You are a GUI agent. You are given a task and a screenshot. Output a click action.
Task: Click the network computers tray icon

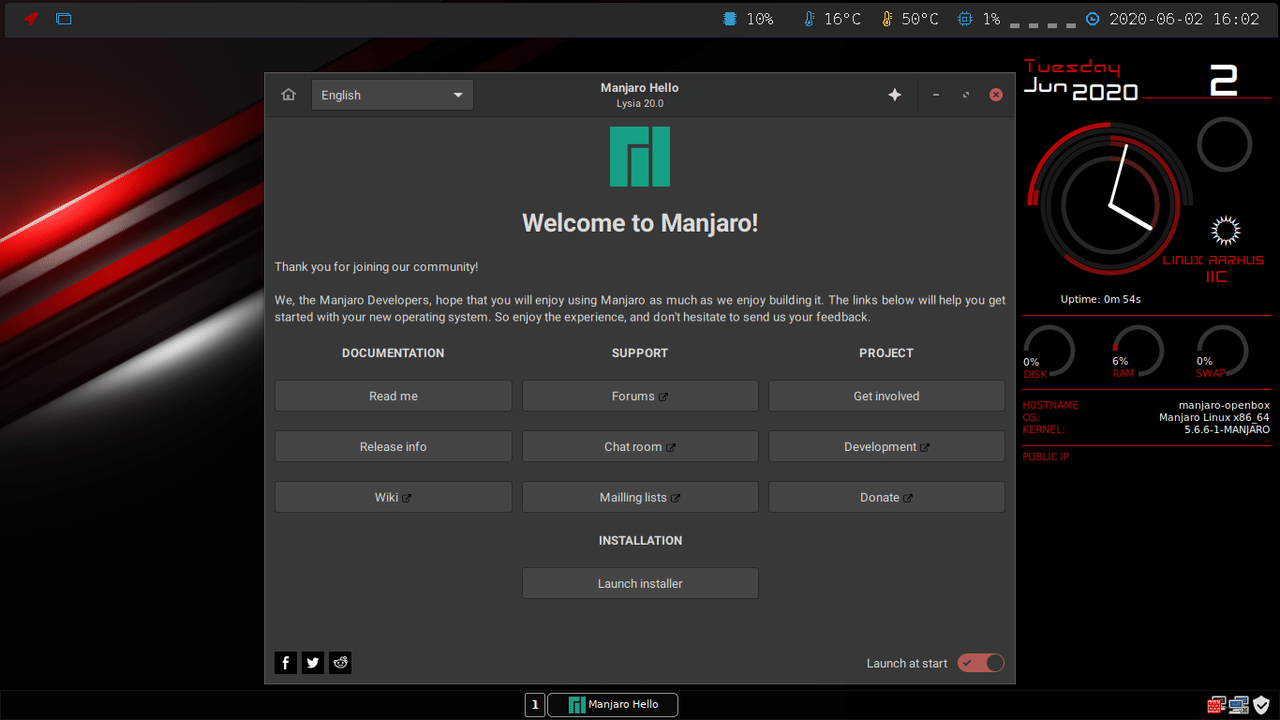pos(1239,705)
